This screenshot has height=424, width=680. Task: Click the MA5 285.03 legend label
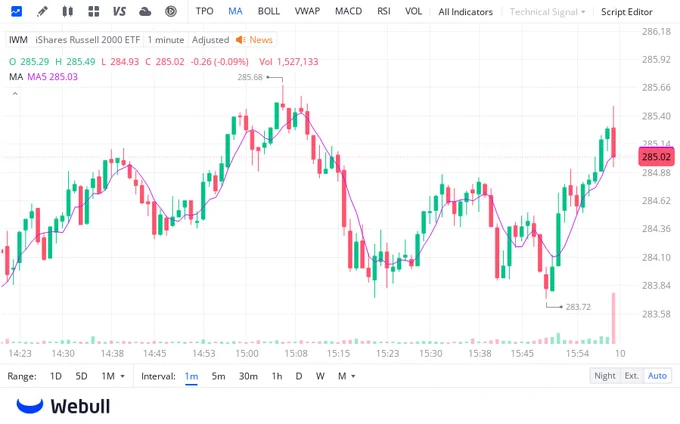52,77
